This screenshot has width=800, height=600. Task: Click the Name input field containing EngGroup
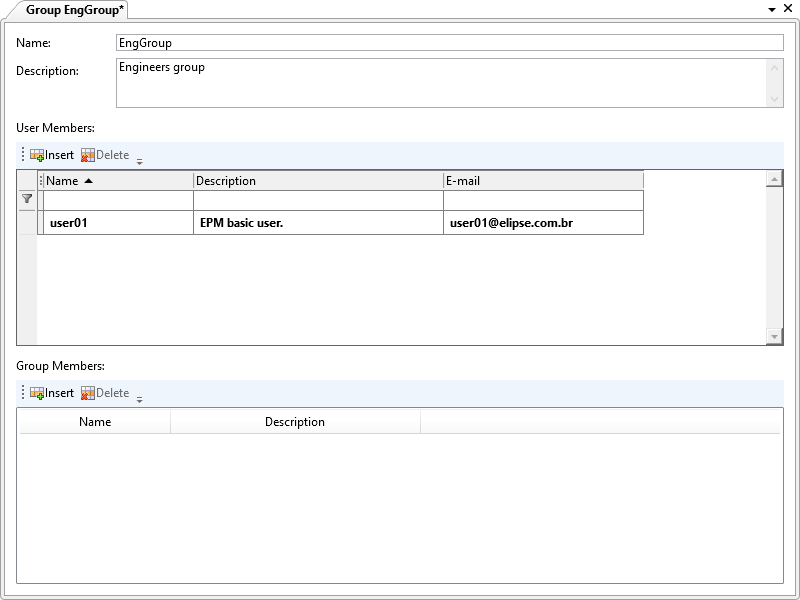click(449, 43)
